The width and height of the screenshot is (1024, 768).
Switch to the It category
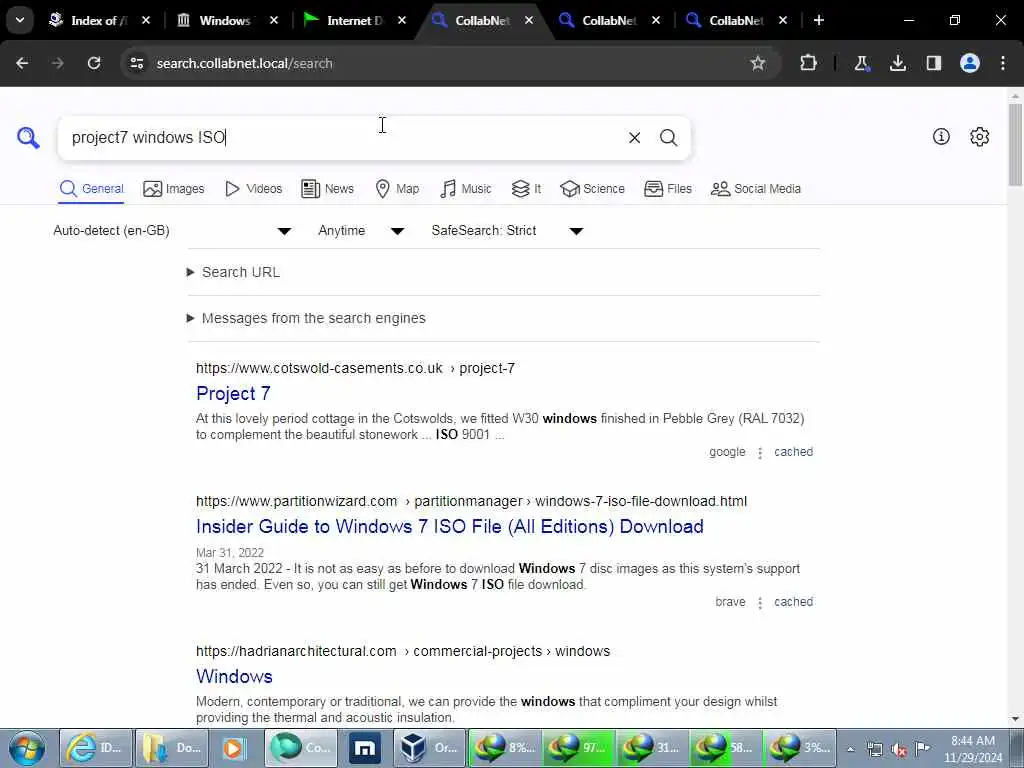tap(526, 189)
